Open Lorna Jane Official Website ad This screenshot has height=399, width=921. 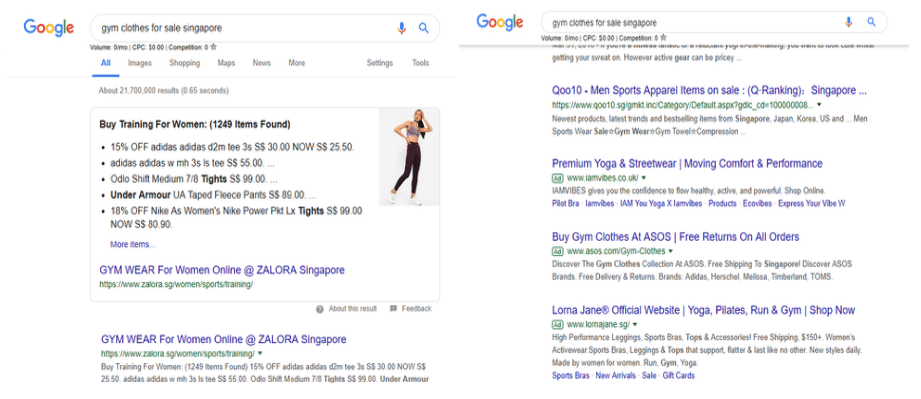coord(704,310)
